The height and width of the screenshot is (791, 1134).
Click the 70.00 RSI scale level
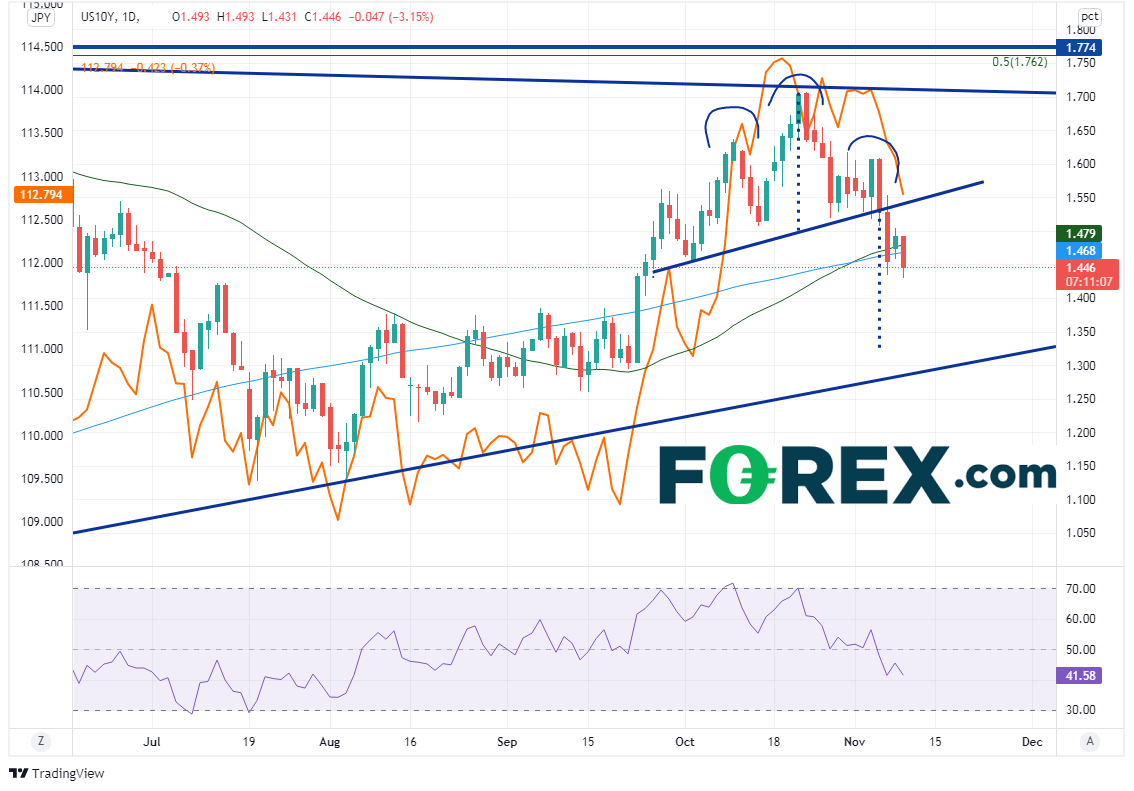pyautogui.click(x=1078, y=588)
